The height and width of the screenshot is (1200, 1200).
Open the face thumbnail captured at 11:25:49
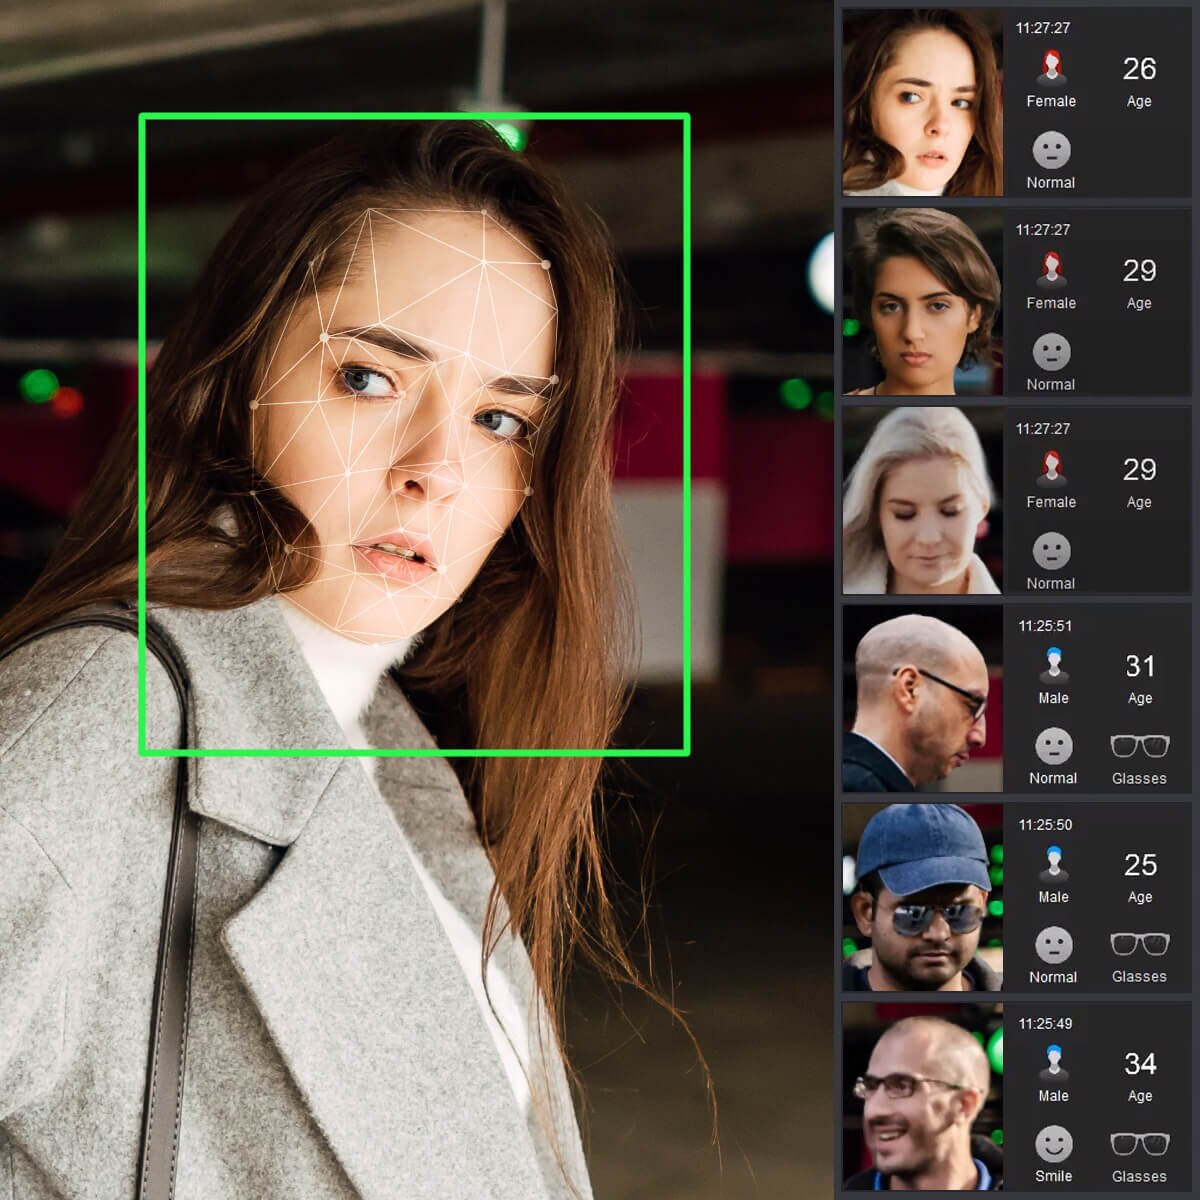point(922,1096)
